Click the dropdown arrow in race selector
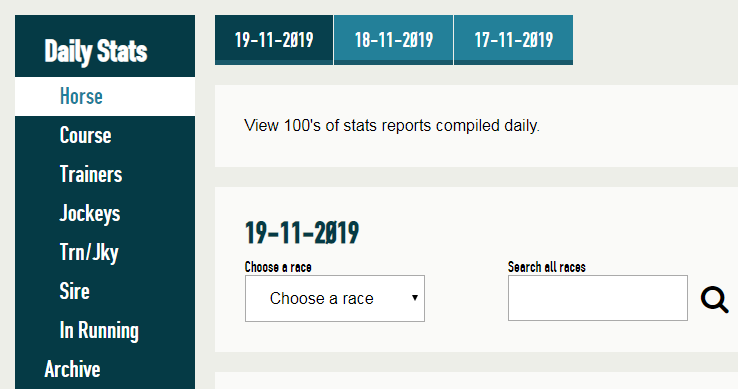Viewport: 738px width, 389px height. [415, 298]
